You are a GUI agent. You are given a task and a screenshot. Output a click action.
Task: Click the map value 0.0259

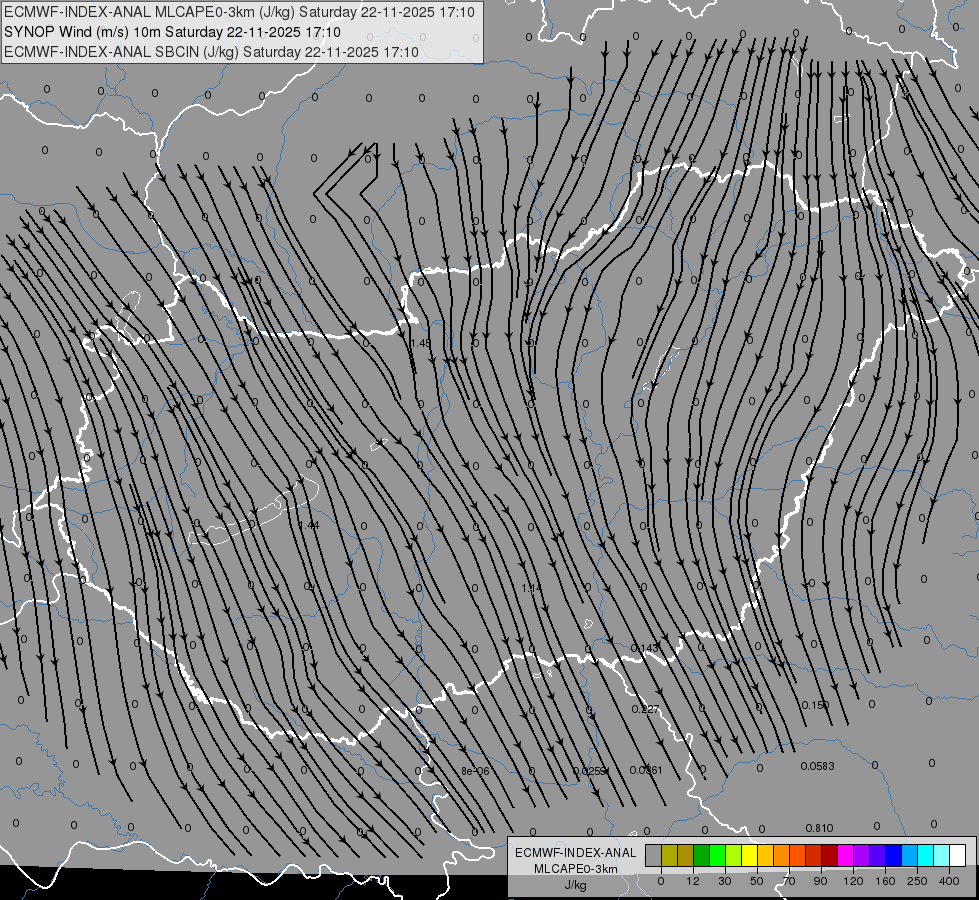(589, 771)
